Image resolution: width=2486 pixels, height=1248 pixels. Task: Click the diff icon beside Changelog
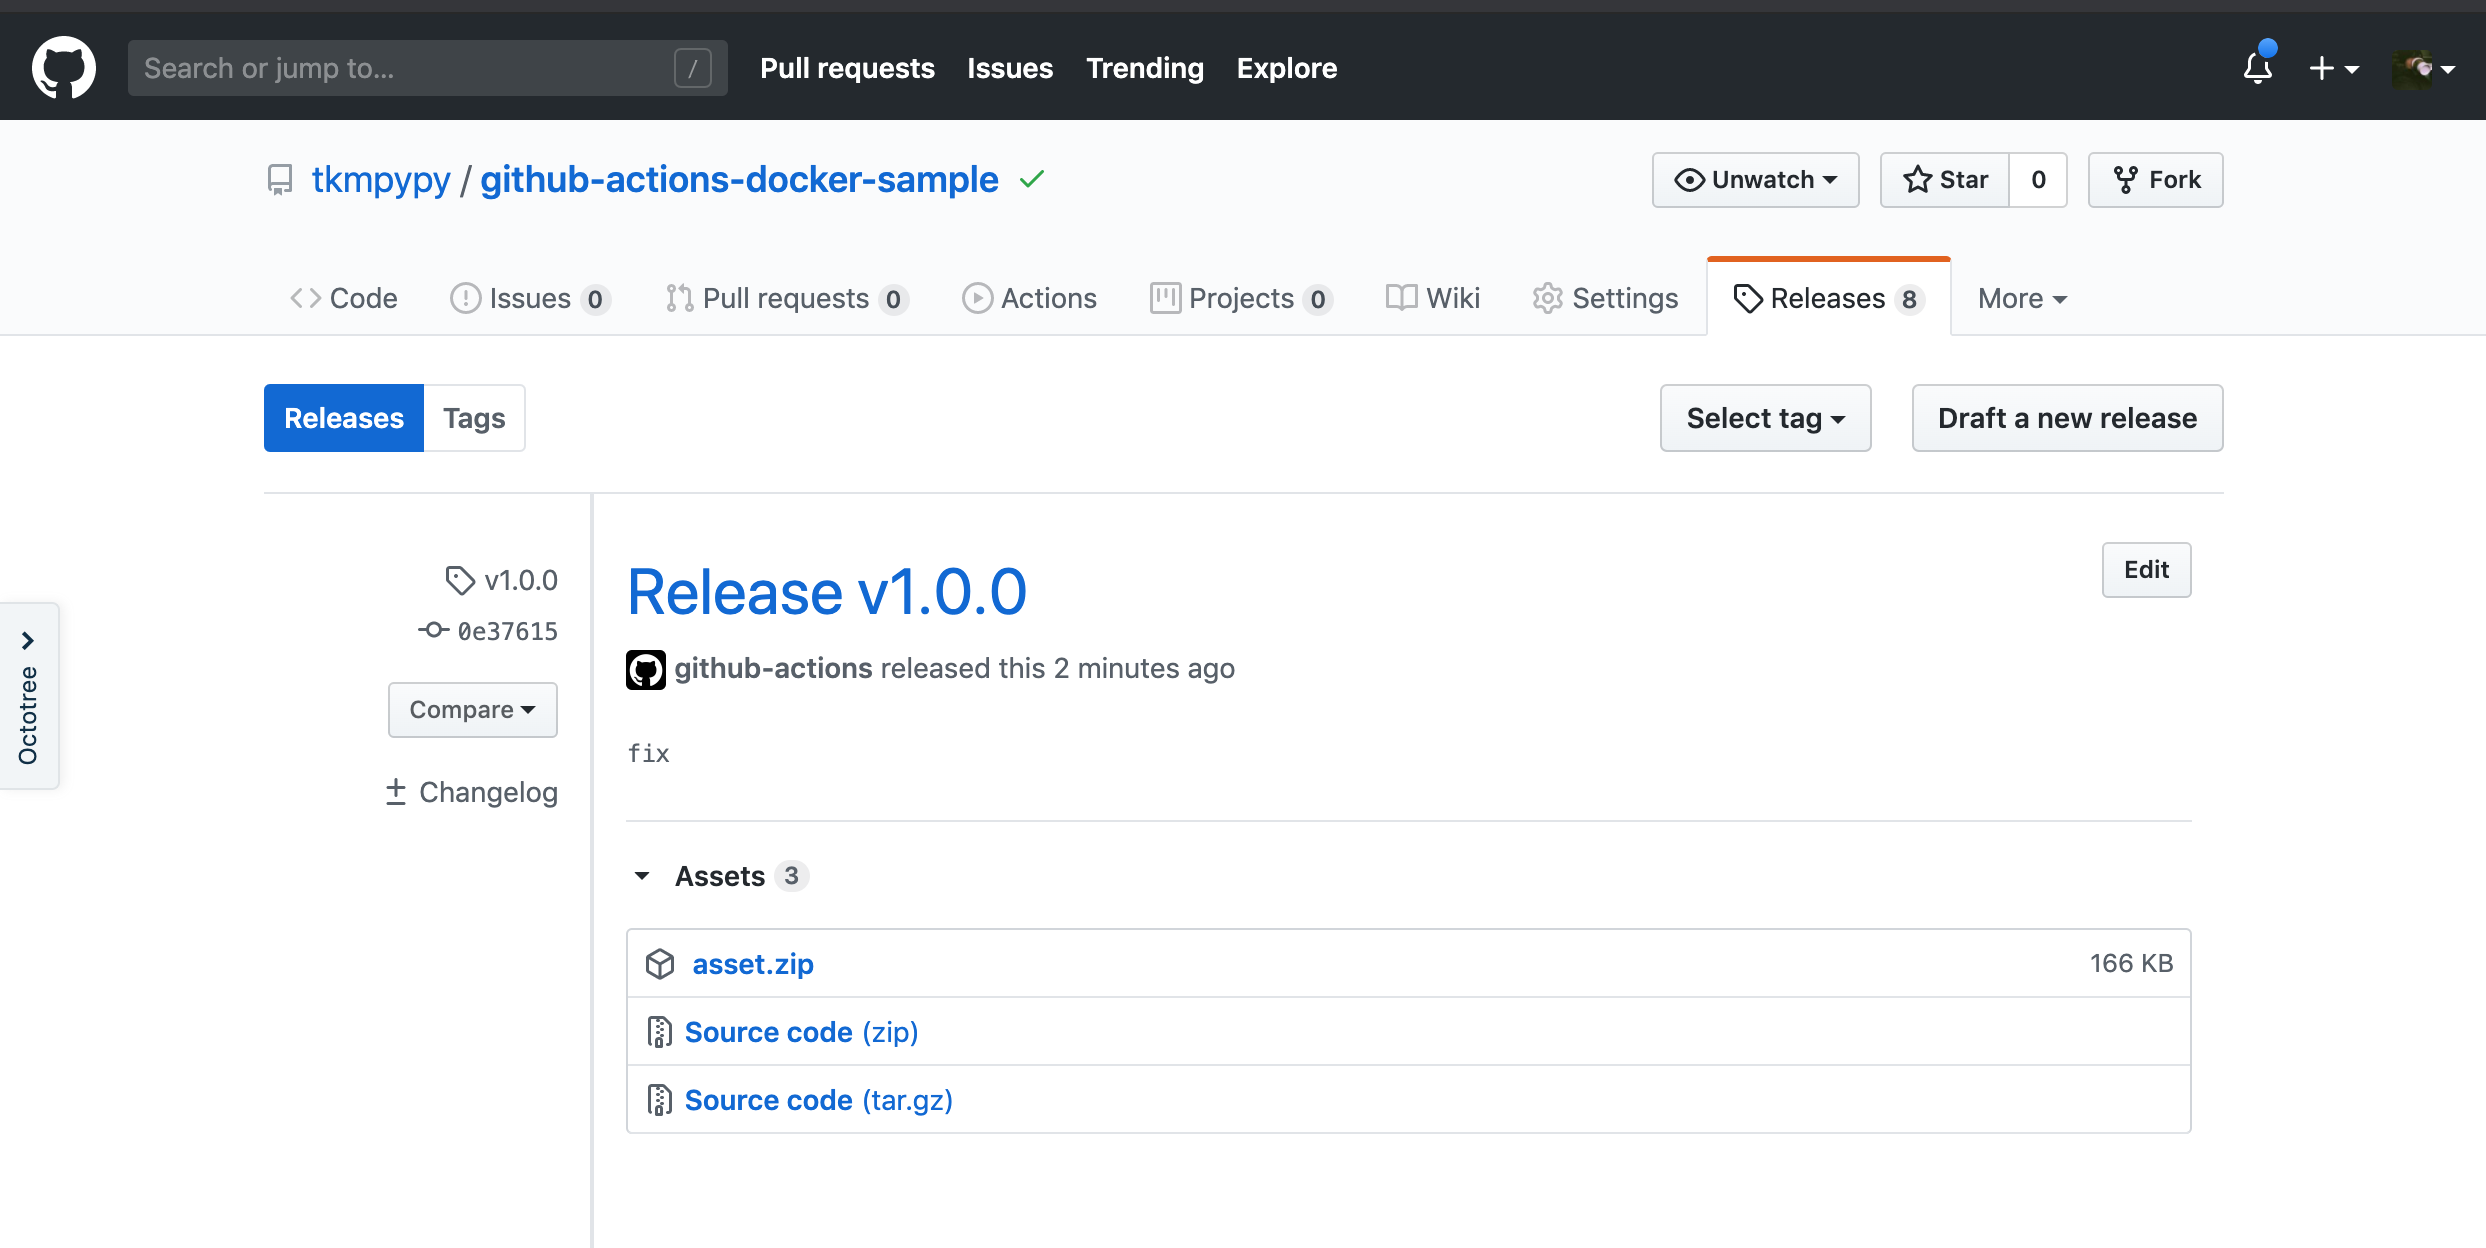coord(396,791)
